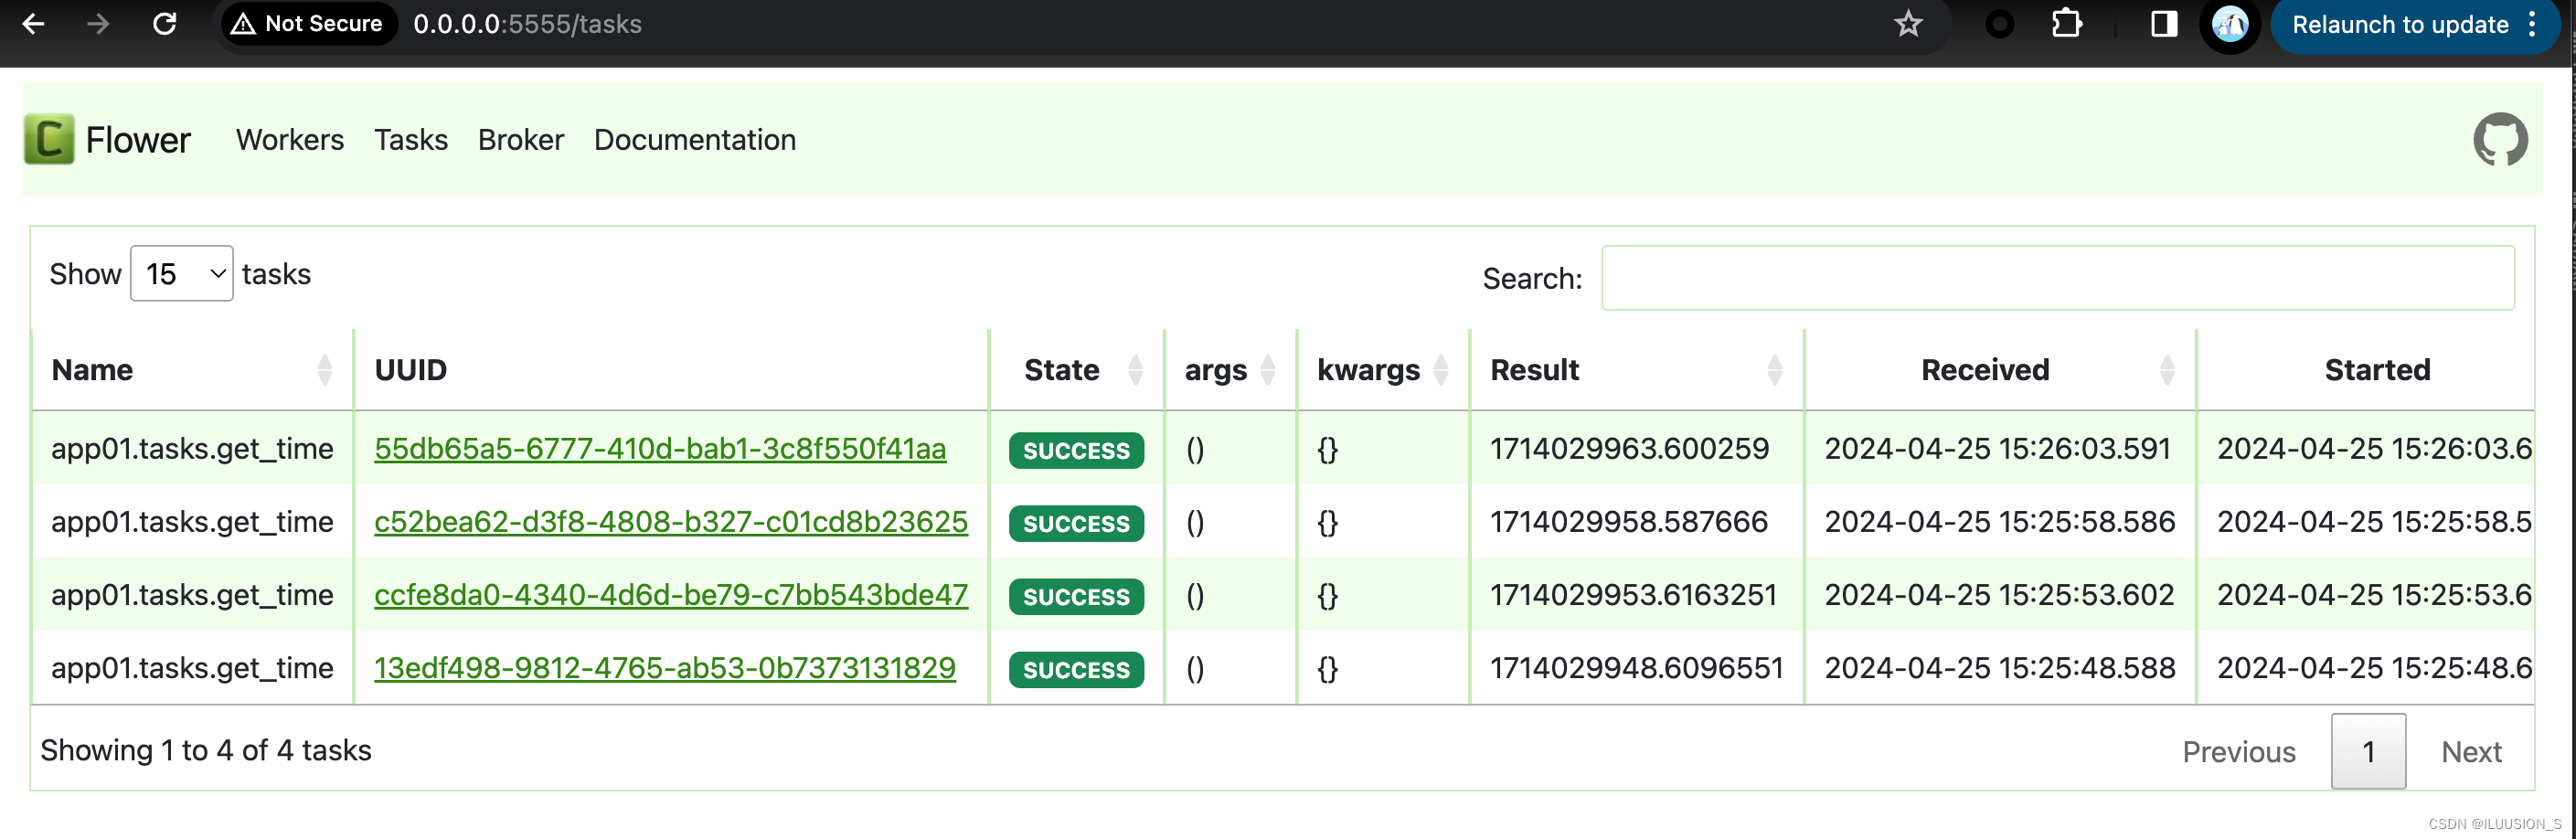The image size is (2576, 839).
Task: Click app01.tasks.get_time in the 13edf498 row
Action: tap(192, 668)
